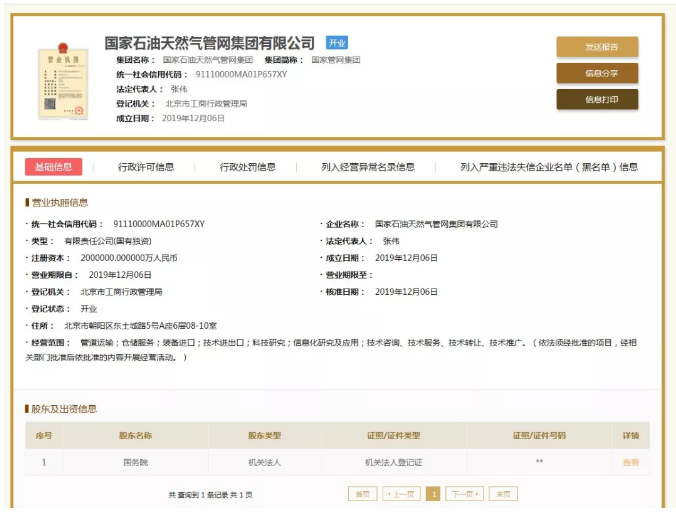Go to the 列入经营异常名录信息 tab
676x512 pixels.
click(368, 167)
